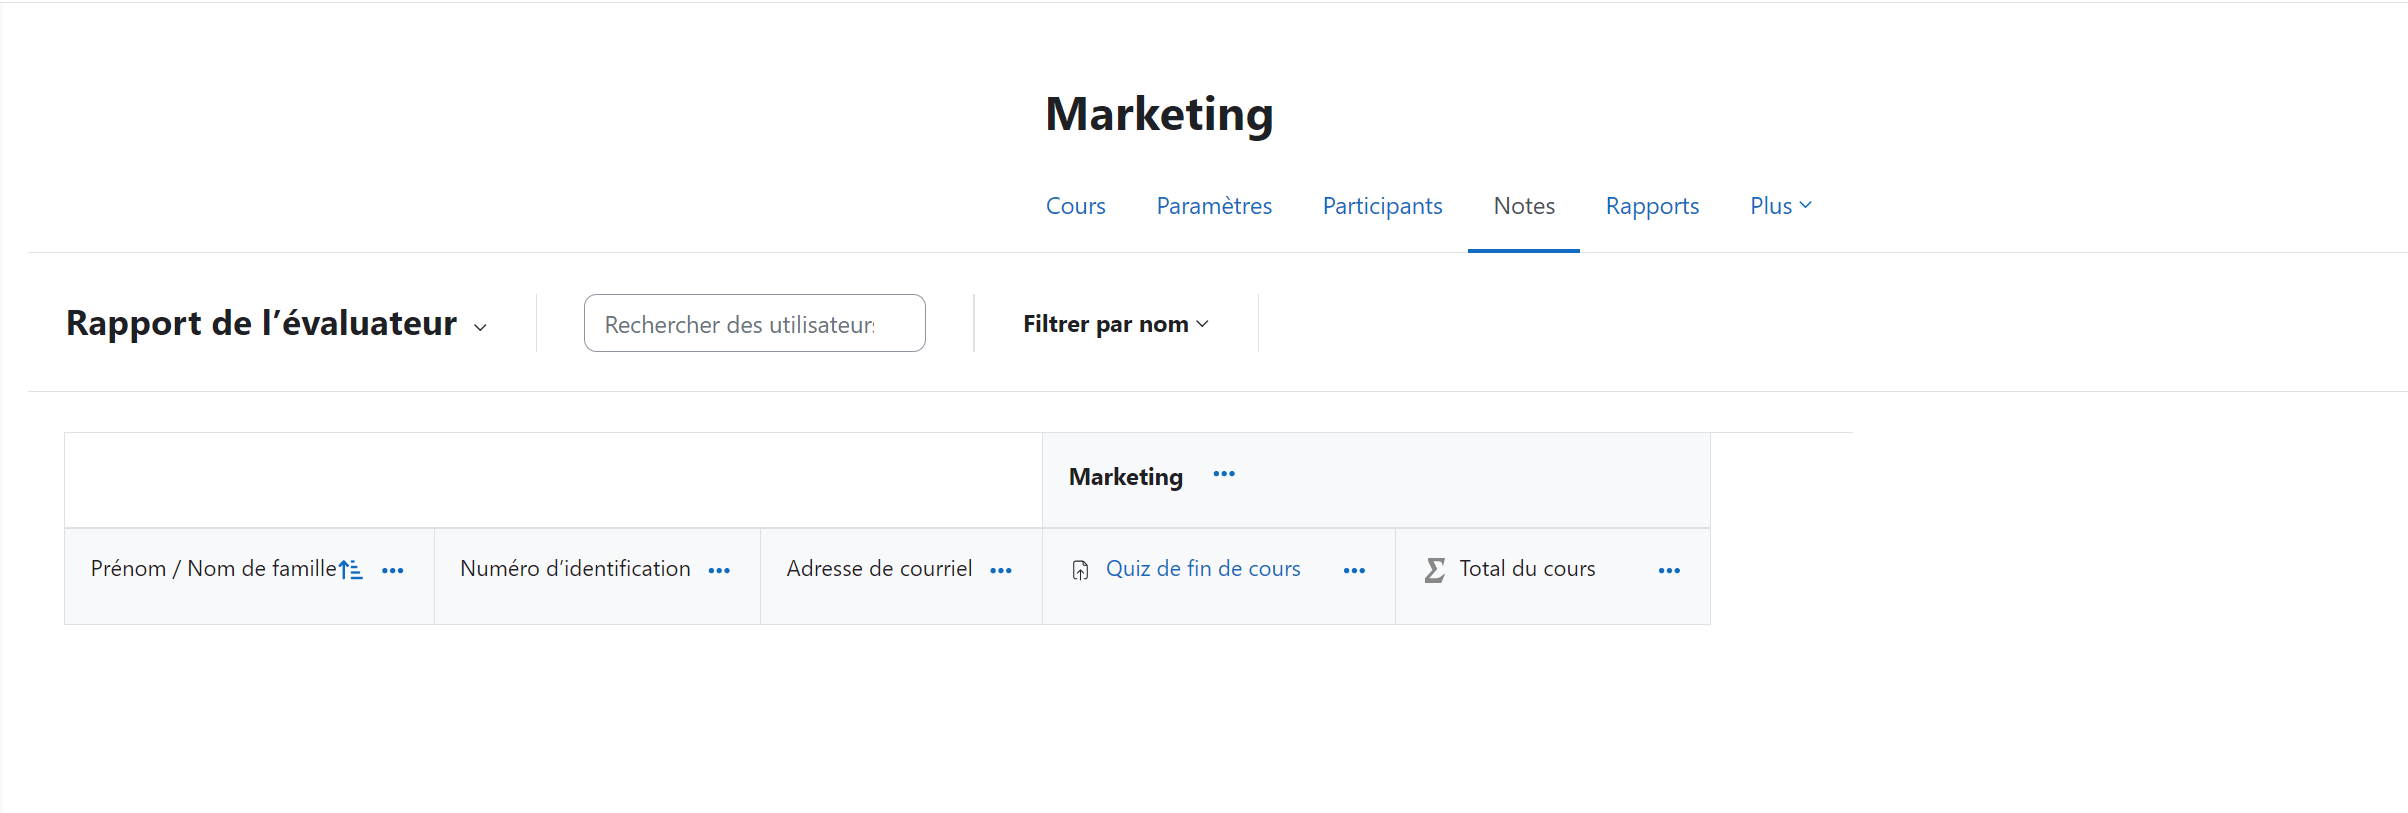The width and height of the screenshot is (2408, 813).
Task: Open the Numéro d'identification column actions menu
Action: tap(718, 570)
